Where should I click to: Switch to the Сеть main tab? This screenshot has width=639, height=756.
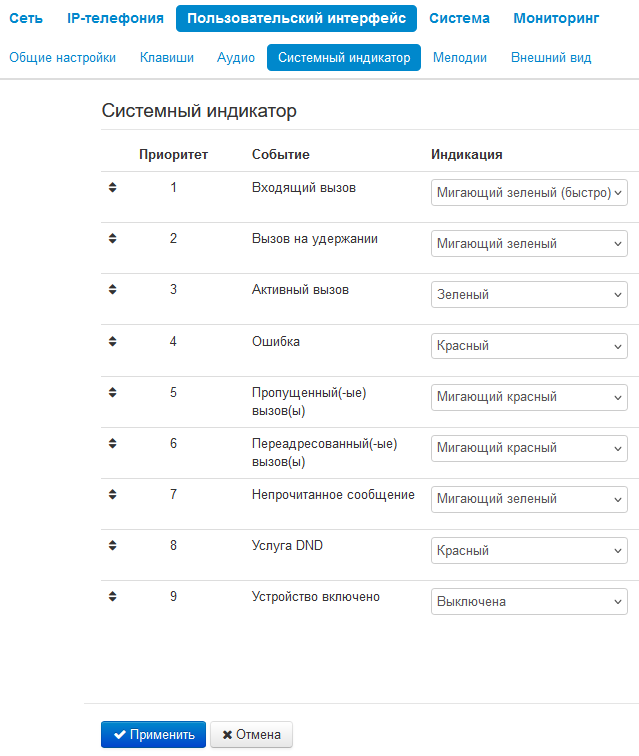click(x=26, y=18)
